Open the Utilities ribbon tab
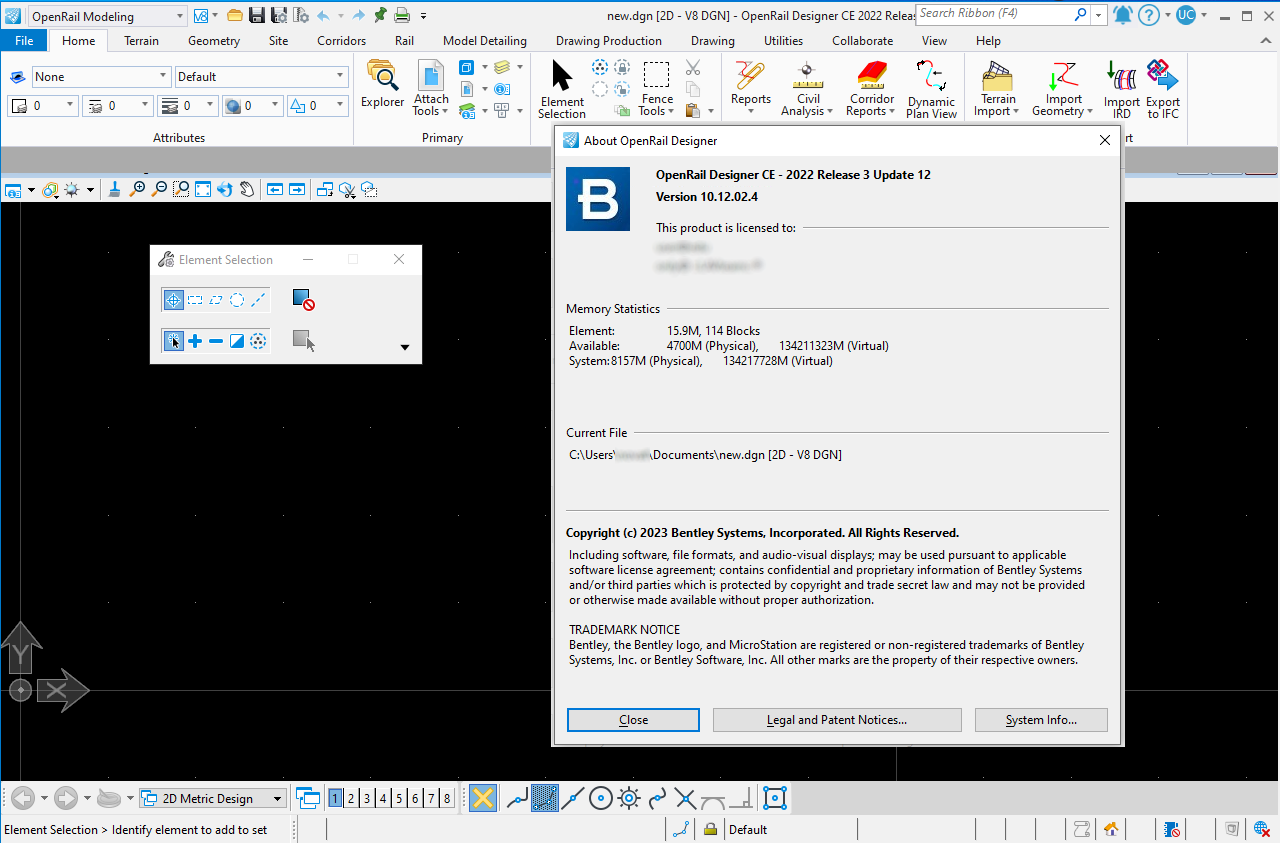The height and width of the screenshot is (843, 1280). [783, 41]
